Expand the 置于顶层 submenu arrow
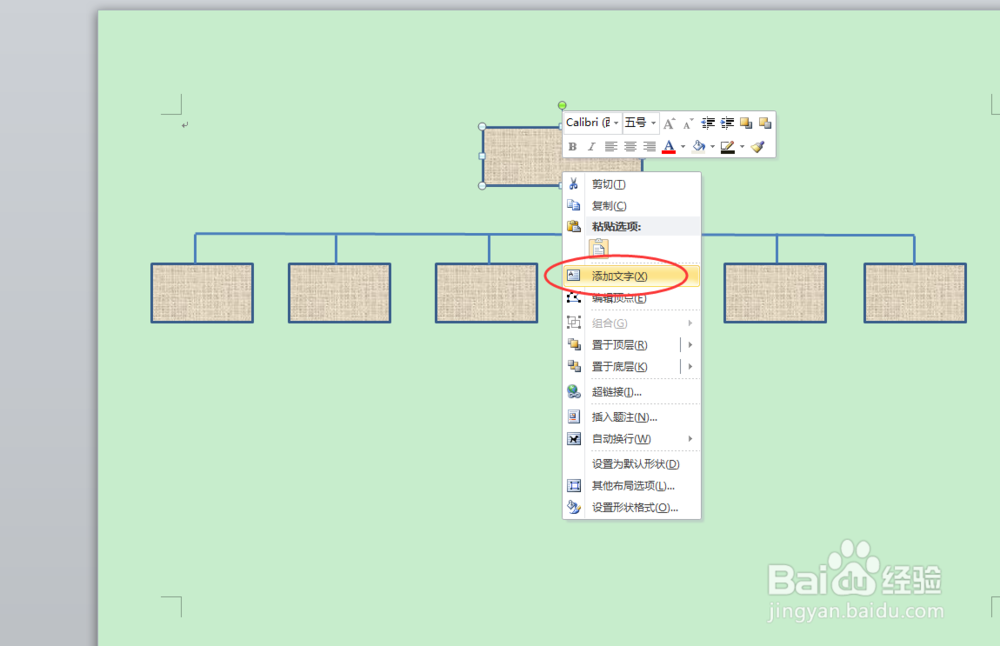Image resolution: width=1000 pixels, height=646 pixels. (690, 344)
